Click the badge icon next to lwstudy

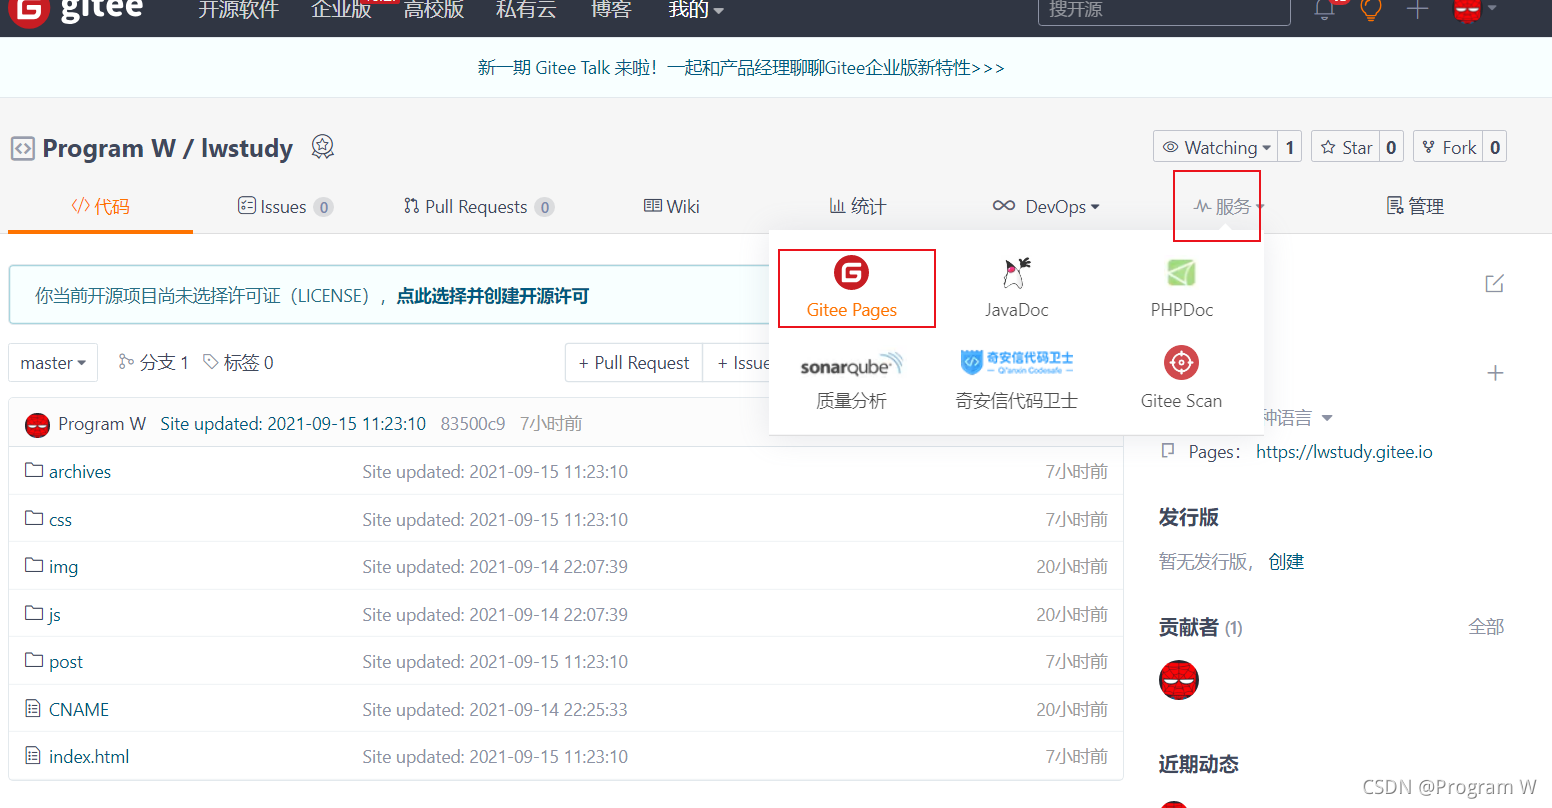322,147
